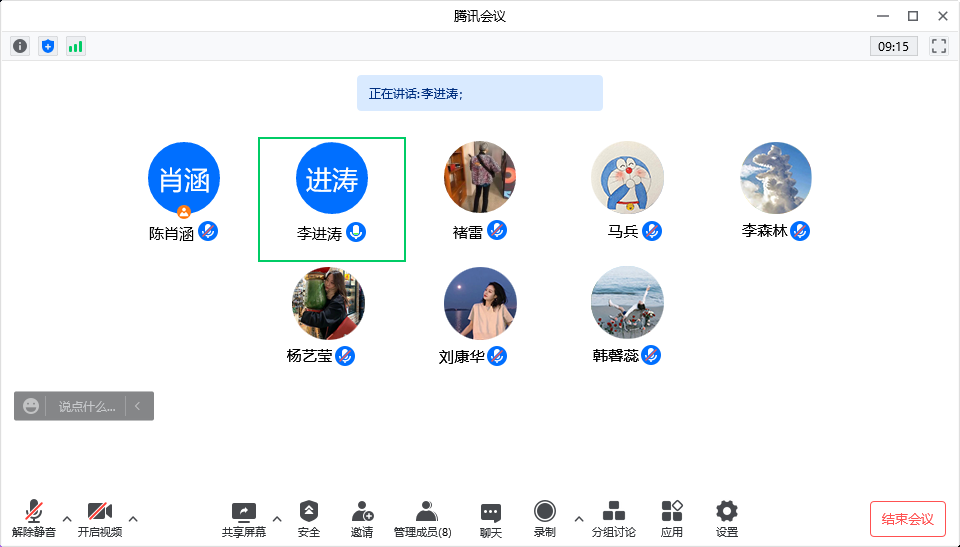Open the Apps (应用) icon
Image resolution: width=960 pixels, height=547 pixels.
pos(672,519)
